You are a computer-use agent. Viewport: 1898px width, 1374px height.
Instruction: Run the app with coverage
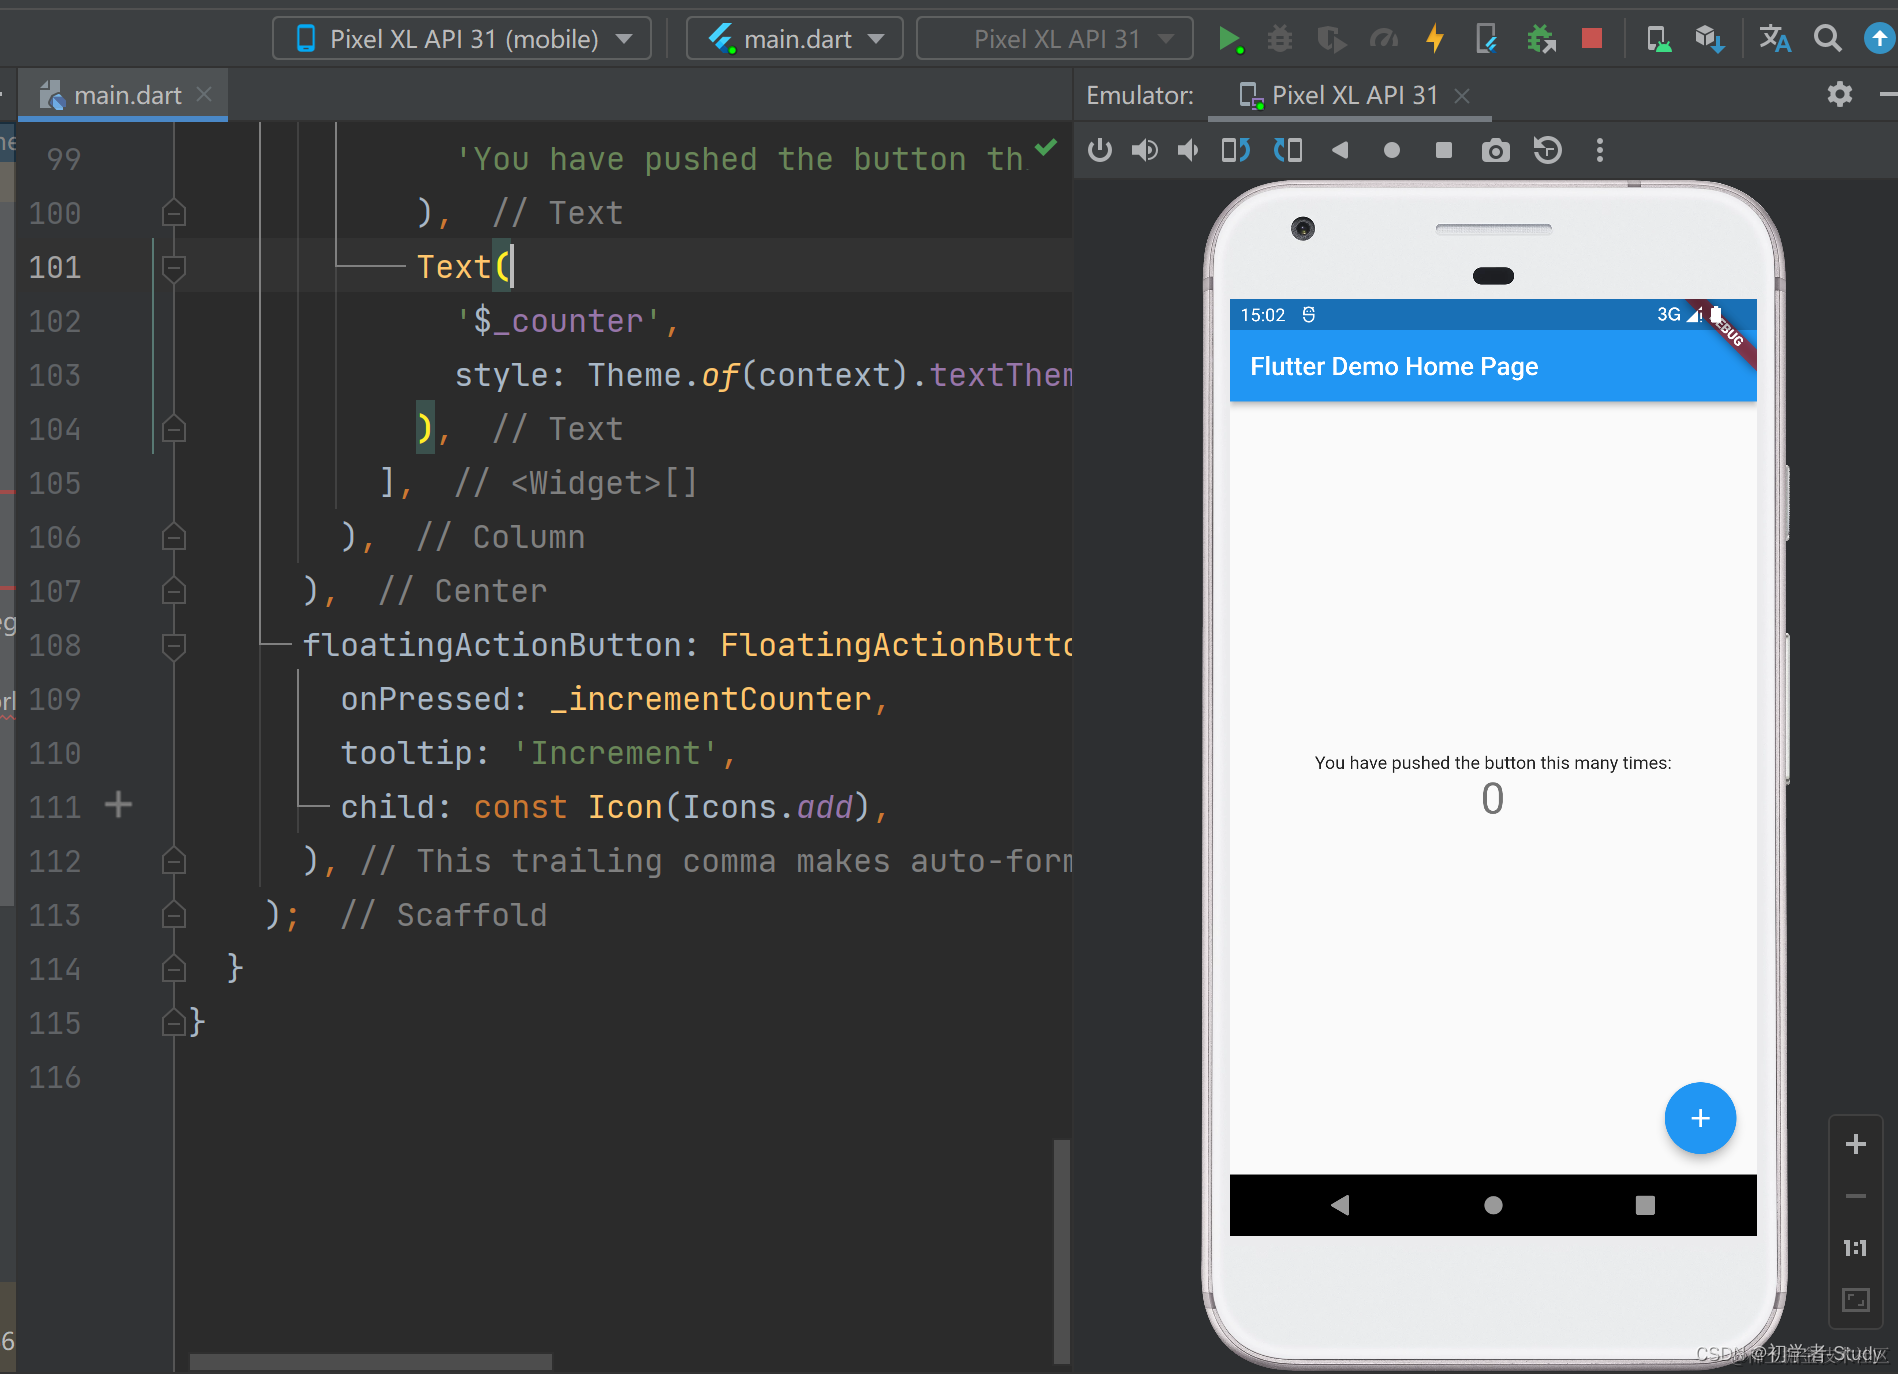click(x=1331, y=39)
